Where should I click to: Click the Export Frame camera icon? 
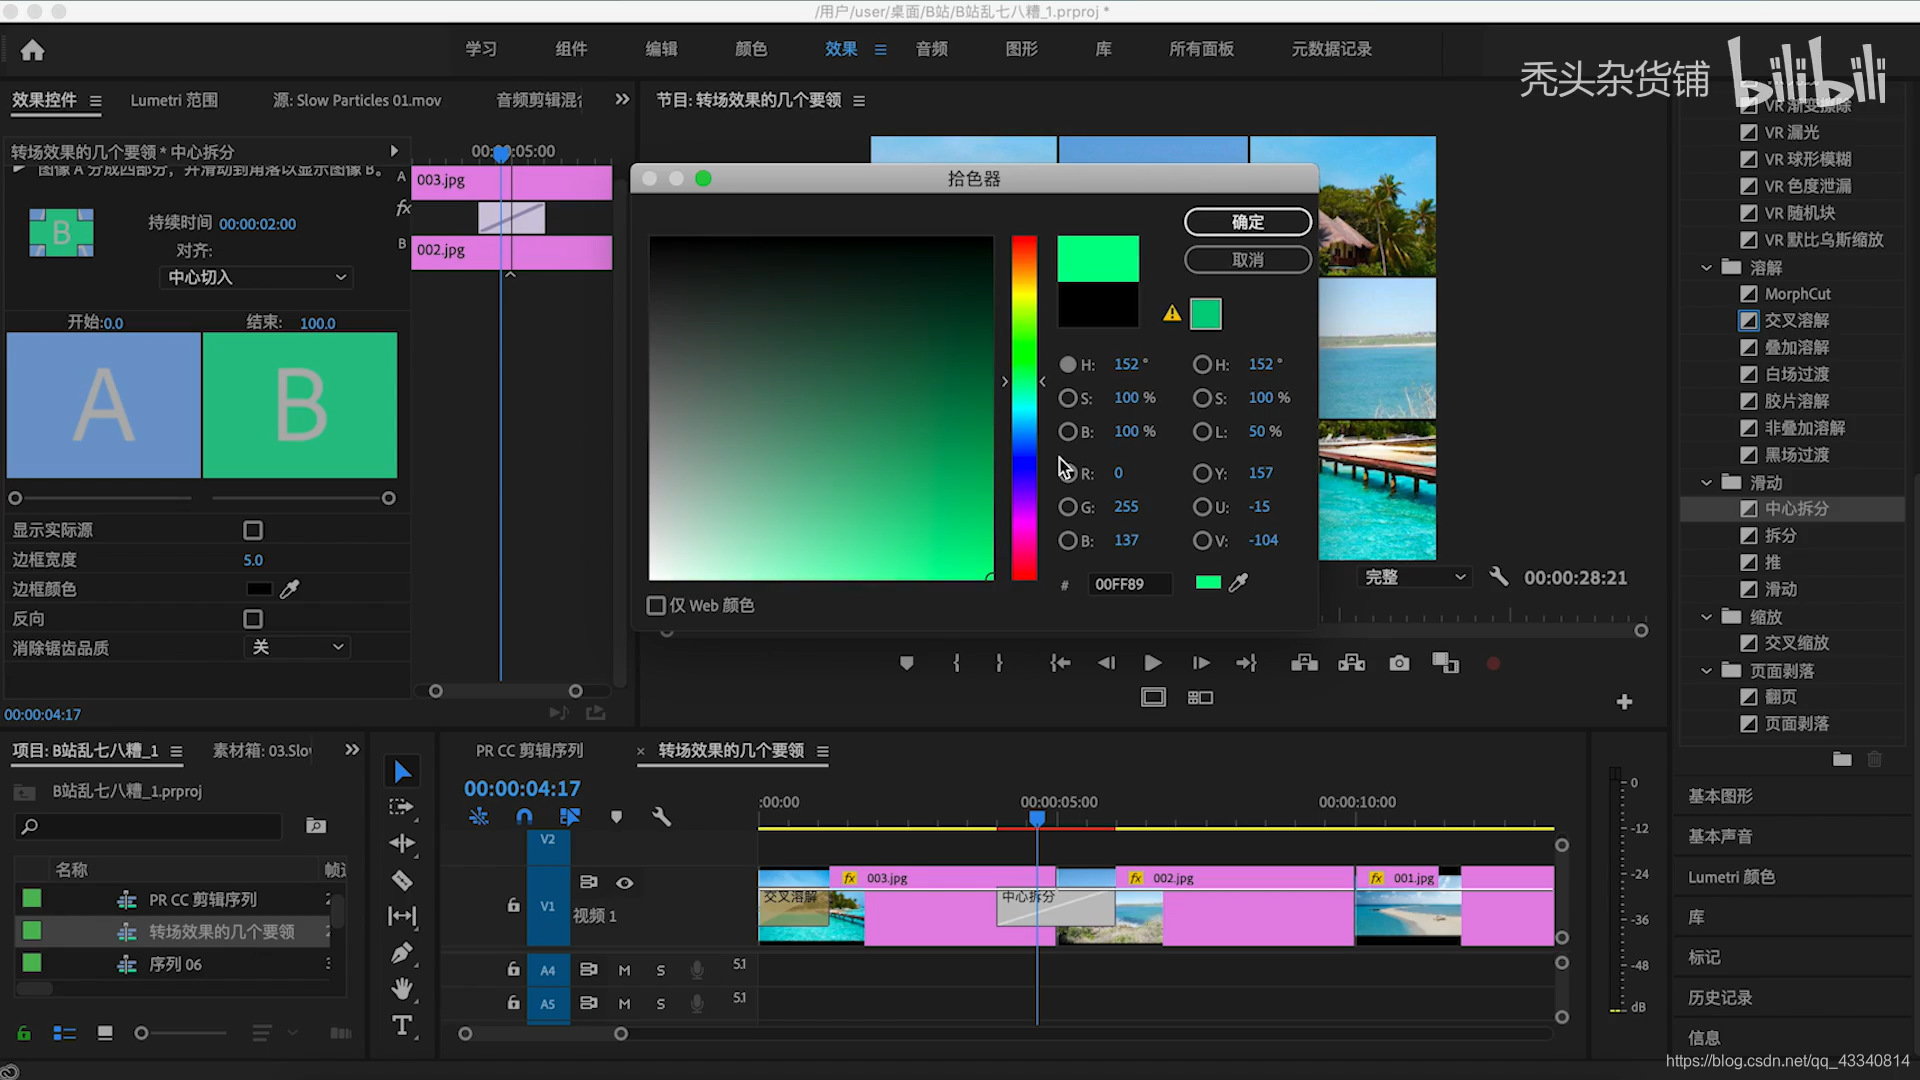1399,663
